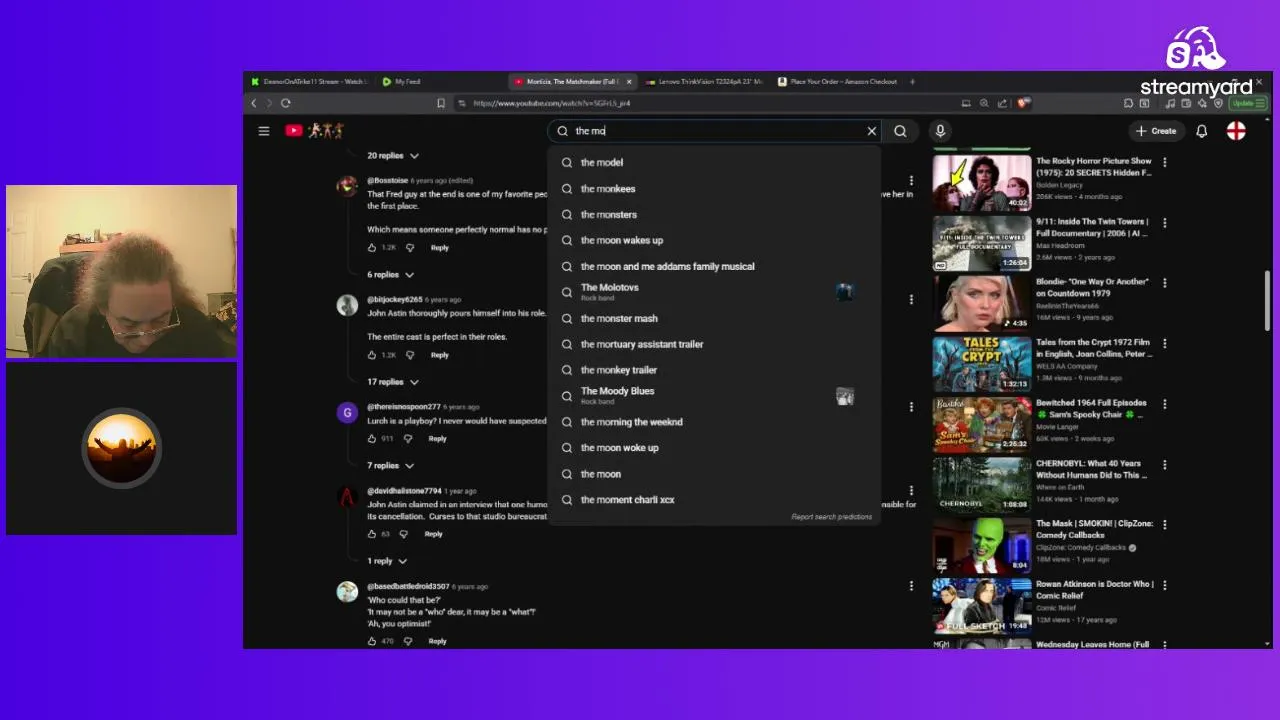Open the account avatar menu
The image size is (1280, 720).
[x=1236, y=131]
